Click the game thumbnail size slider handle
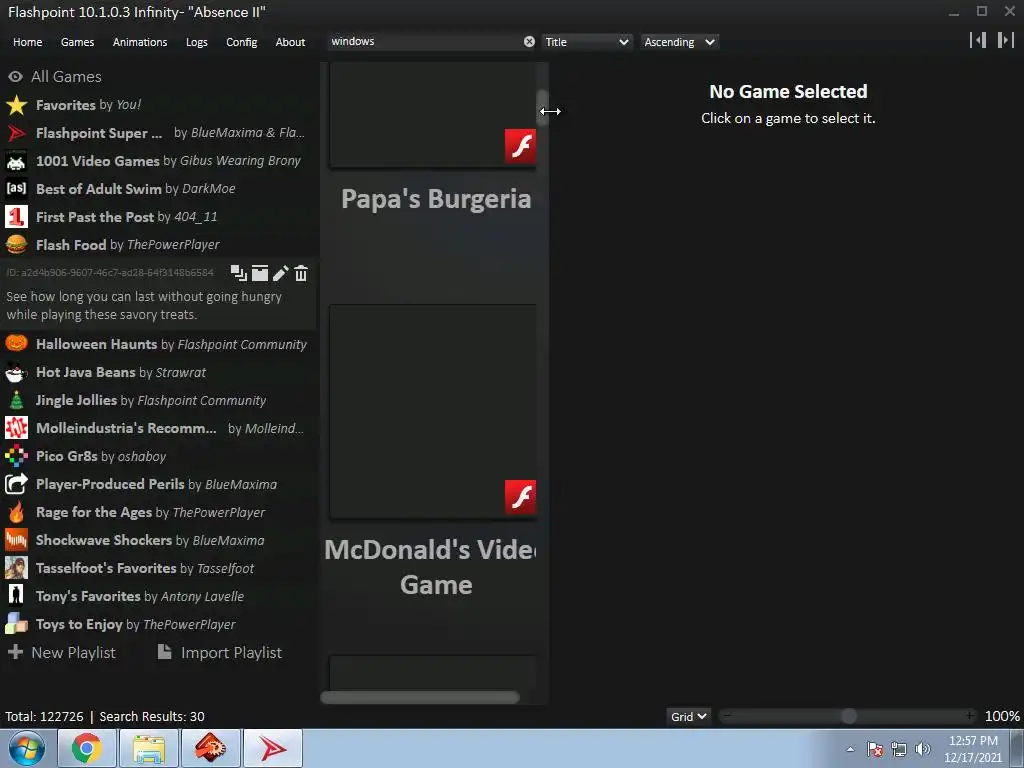This screenshot has width=1024, height=768. pos(848,716)
